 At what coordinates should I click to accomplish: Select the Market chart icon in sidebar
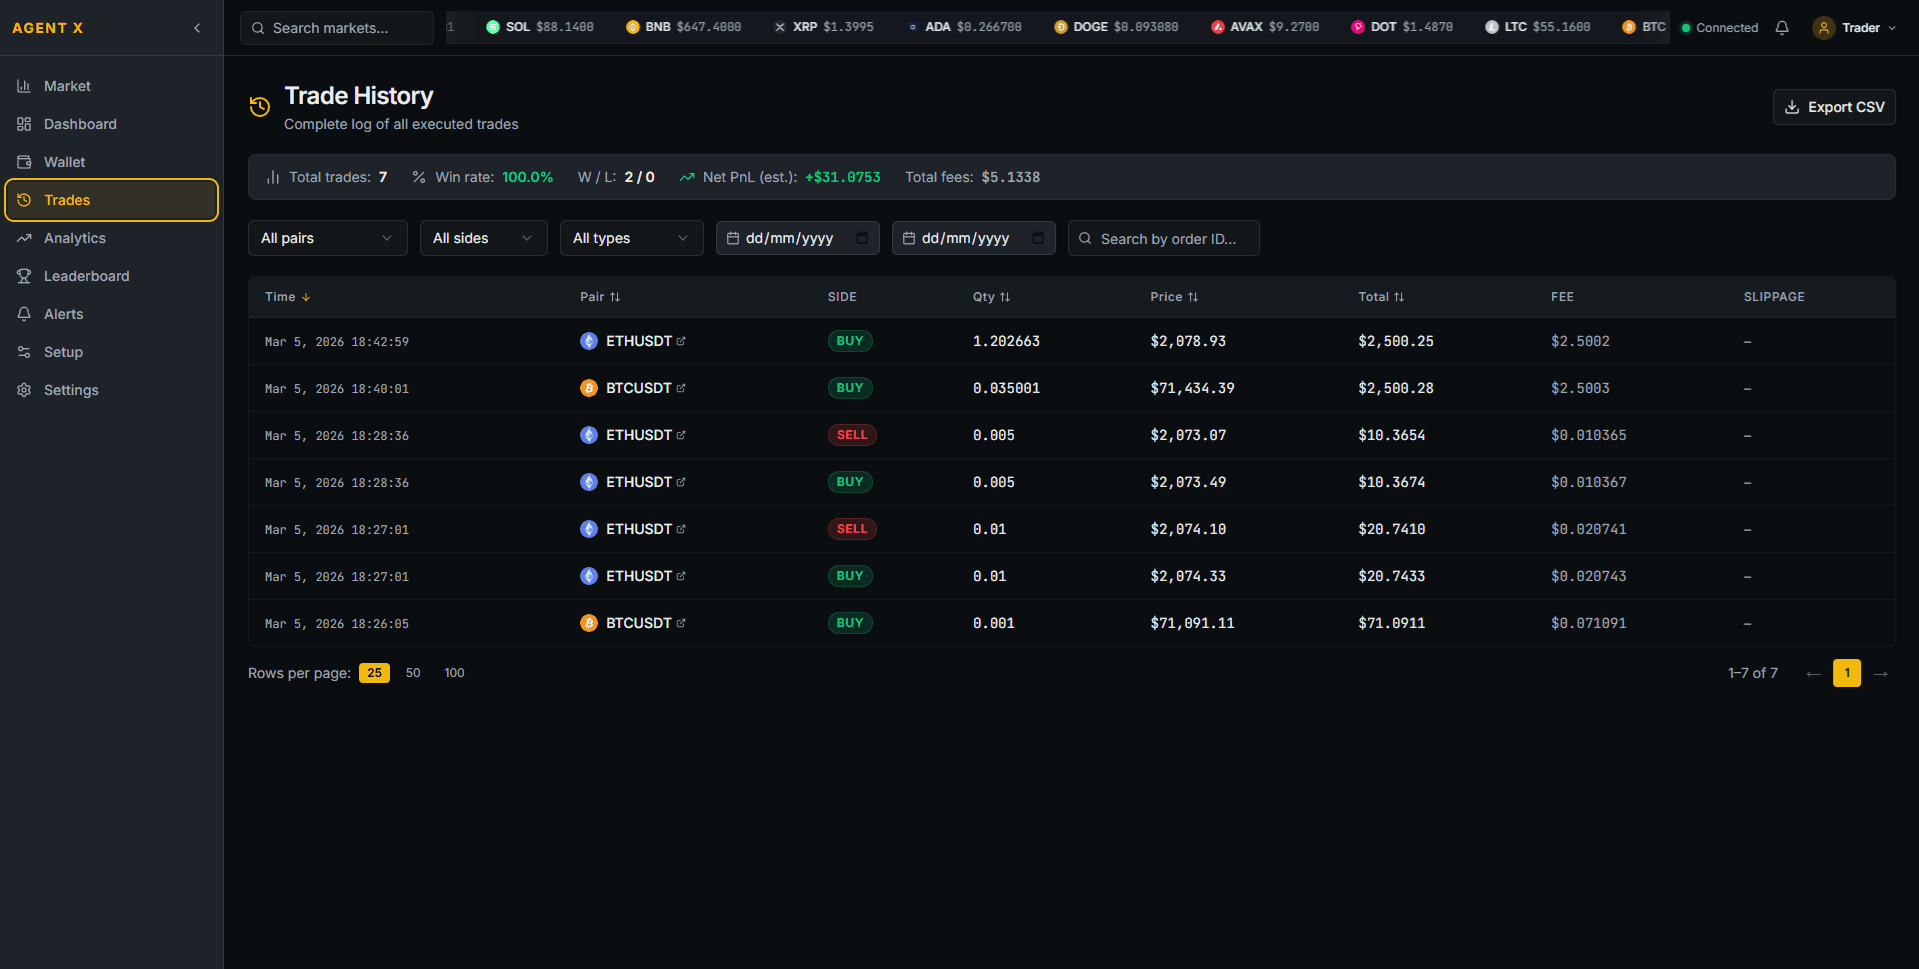[x=22, y=85]
